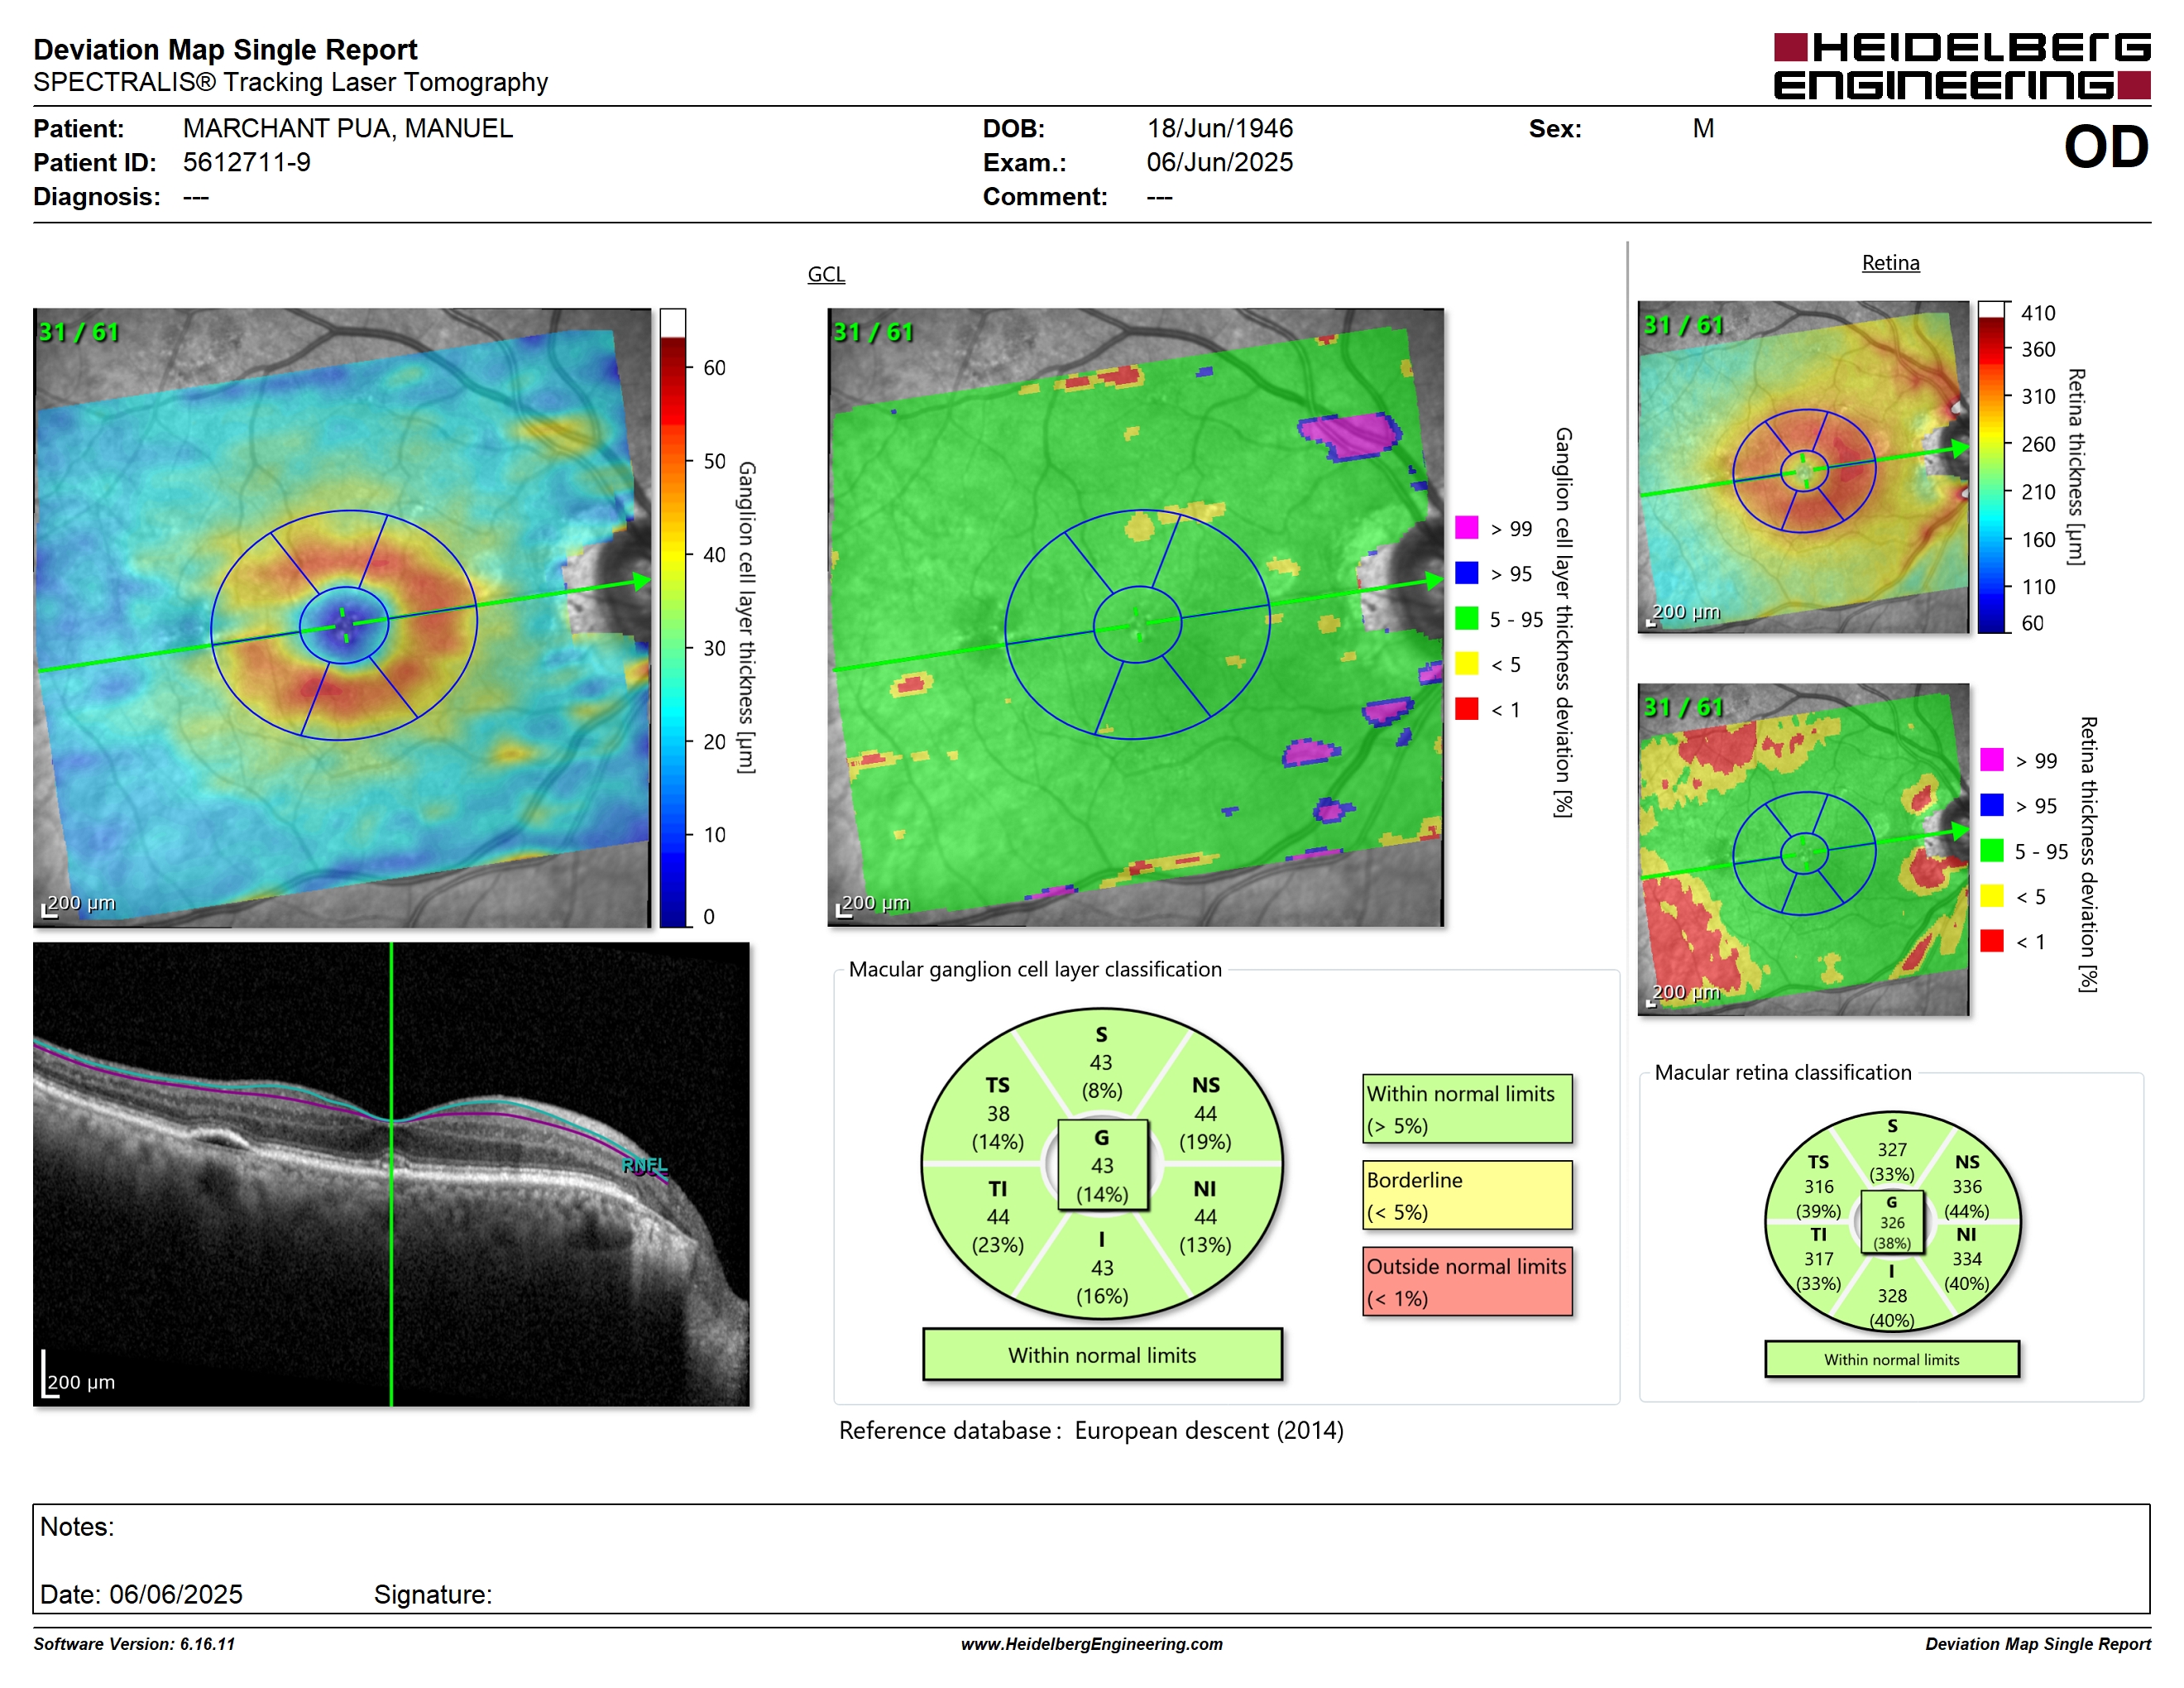Click Patient ID '5612711-9'

pos(246,162)
